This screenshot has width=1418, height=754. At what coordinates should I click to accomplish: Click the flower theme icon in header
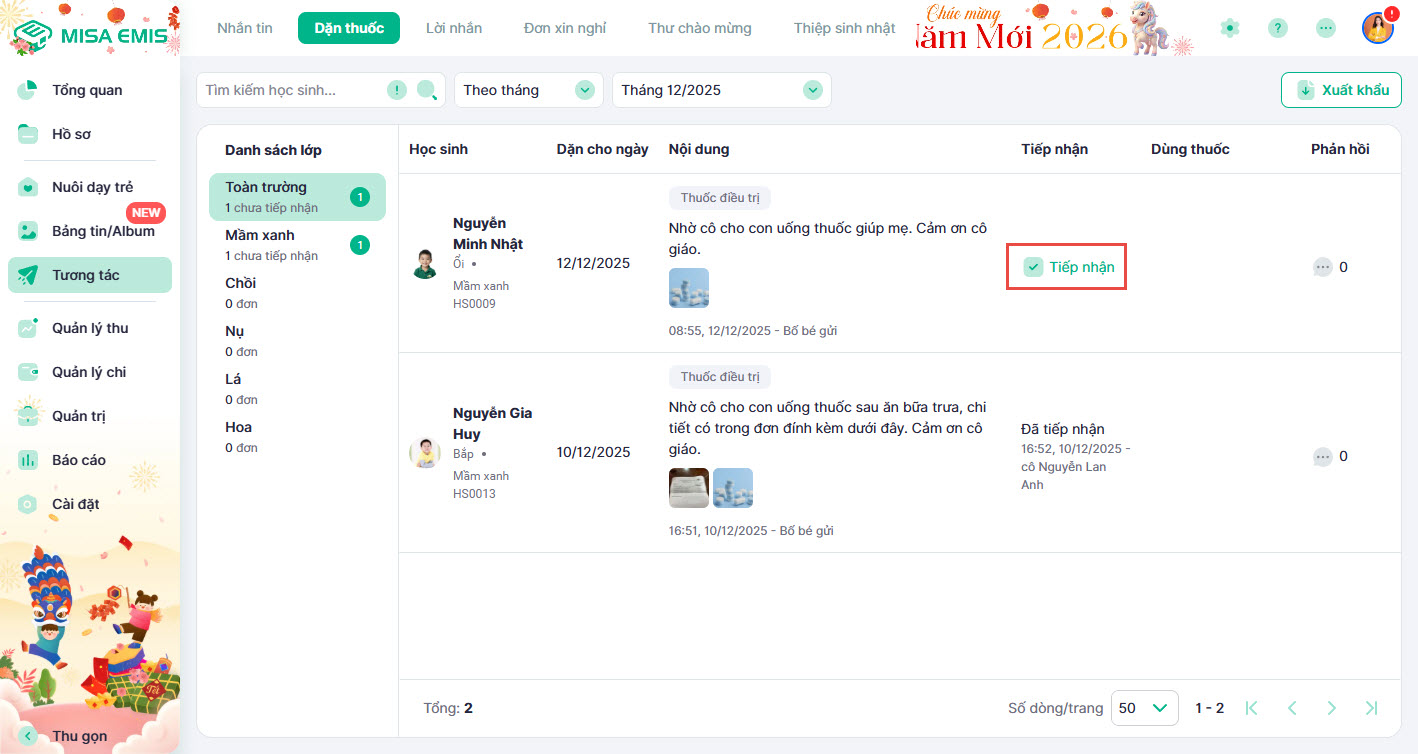point(1229,28)
